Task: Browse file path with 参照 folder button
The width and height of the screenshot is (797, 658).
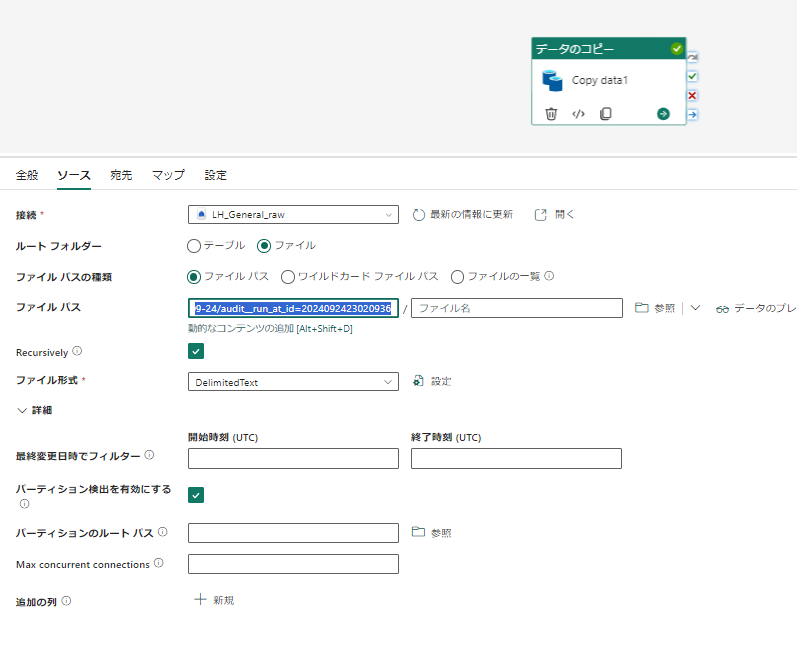Action: (655, 308)
